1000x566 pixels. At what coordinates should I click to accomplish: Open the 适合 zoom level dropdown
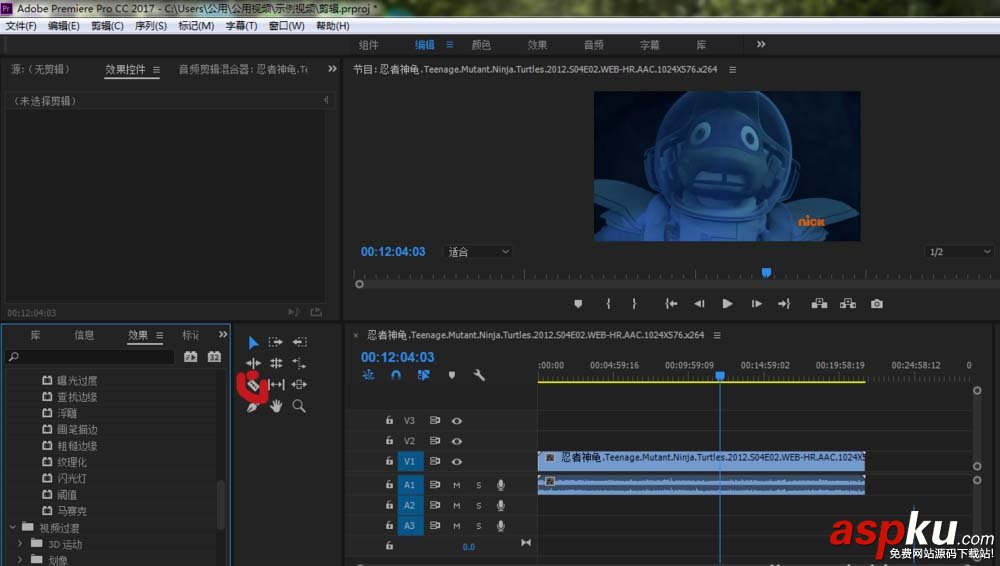478,252
